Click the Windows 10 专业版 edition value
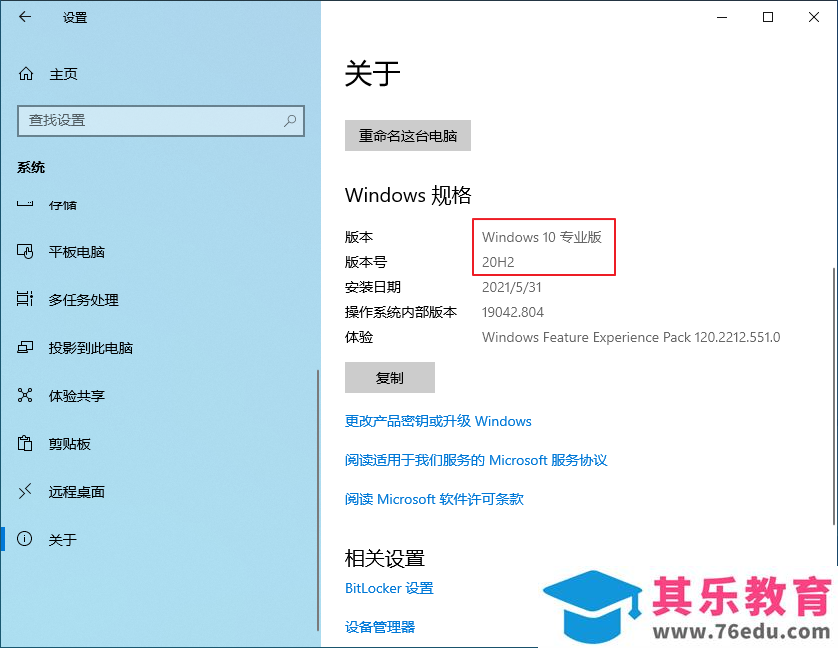This screenshot has width=838, height=648. (x=541, y=237)
